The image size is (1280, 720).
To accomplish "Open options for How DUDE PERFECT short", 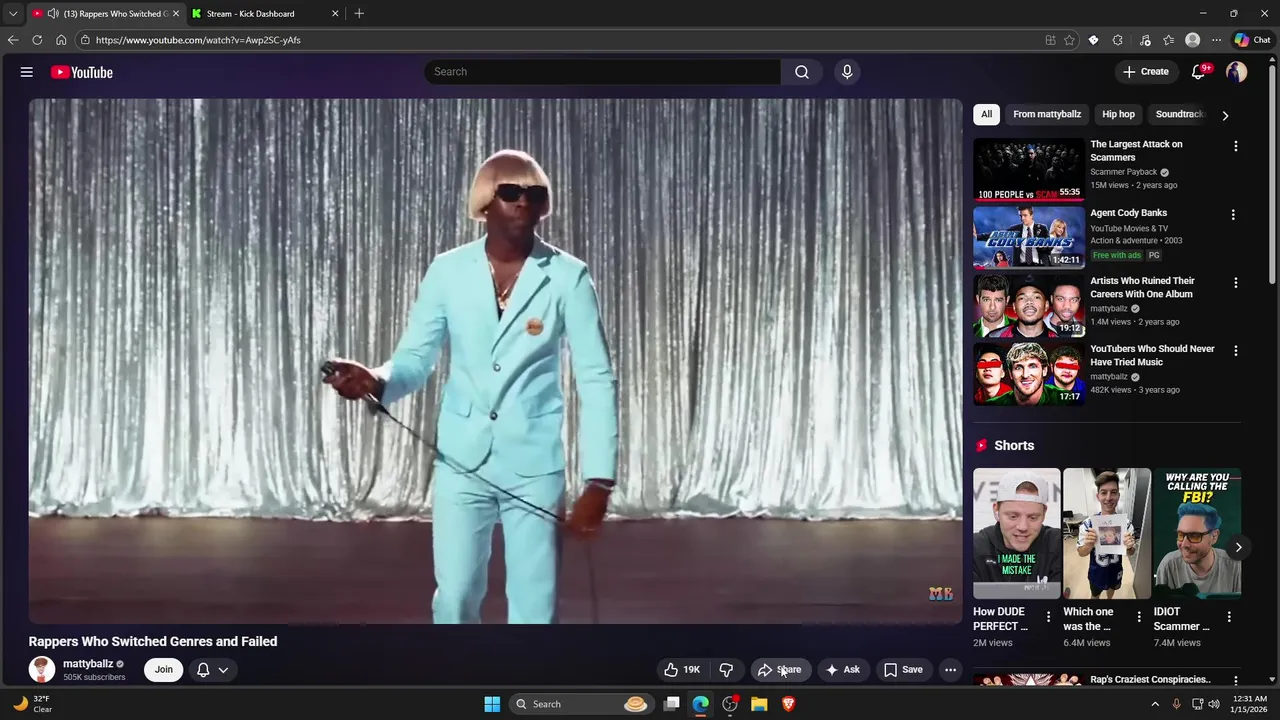I will pos(1048,617).
